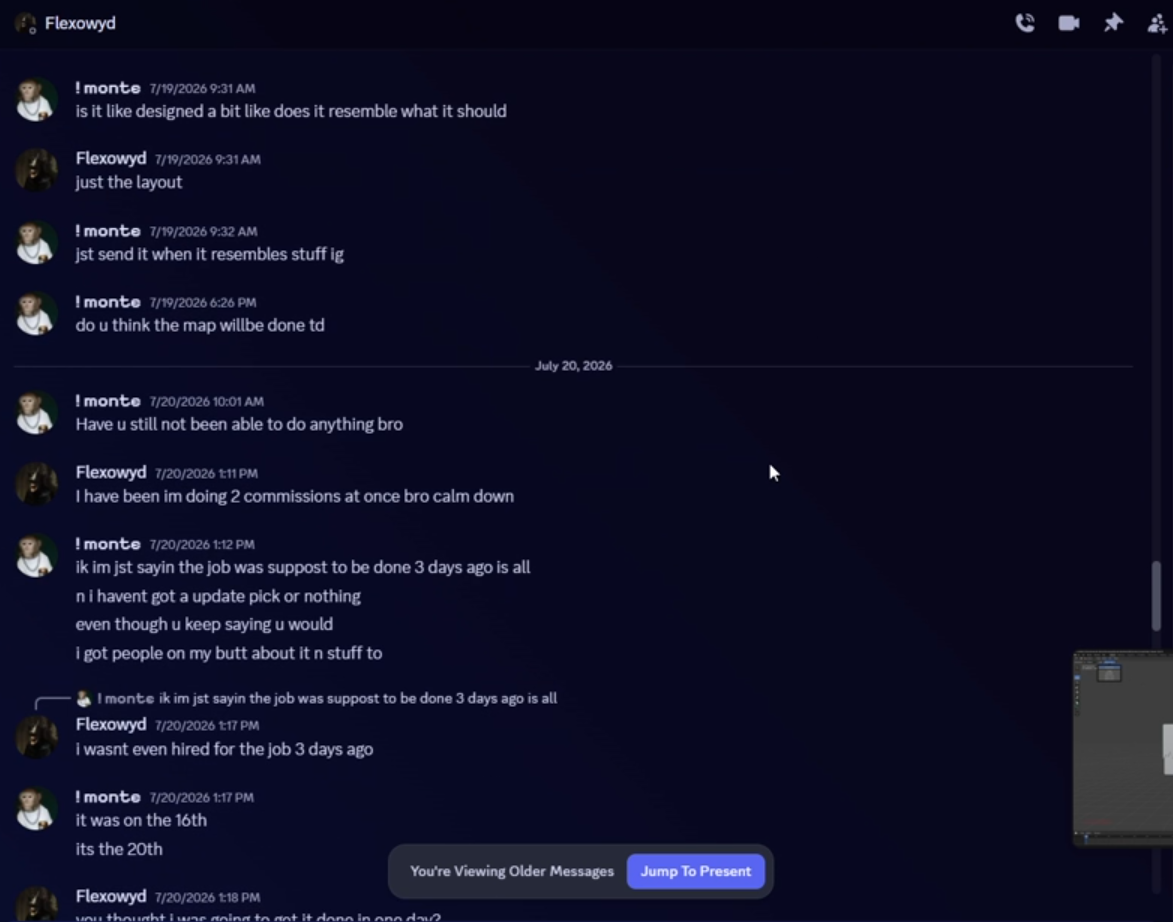Open Flexowyd username in the chat header
The image size is (1173, 922).
[x=80, y=23]
